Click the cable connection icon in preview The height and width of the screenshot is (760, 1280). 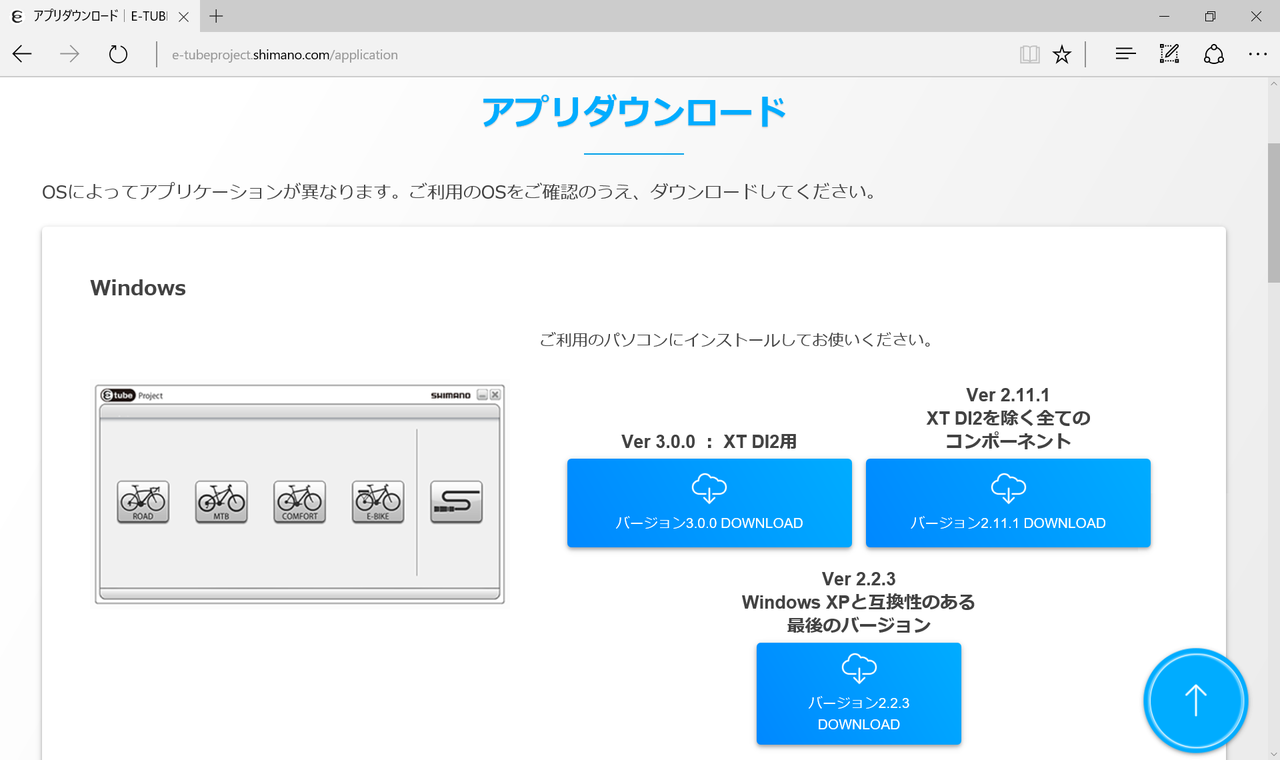(x=457, y=502)
